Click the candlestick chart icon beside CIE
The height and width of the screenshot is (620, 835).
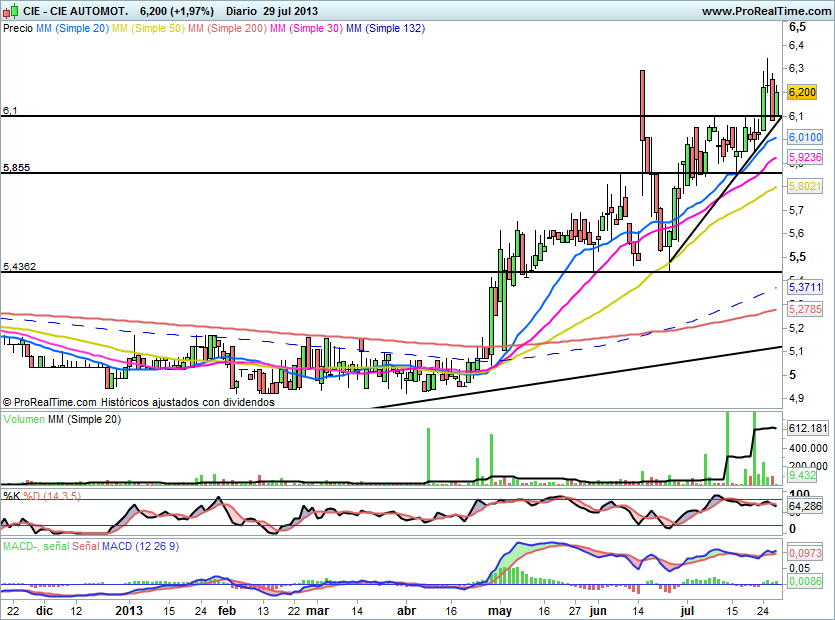[x=12, y=10]
